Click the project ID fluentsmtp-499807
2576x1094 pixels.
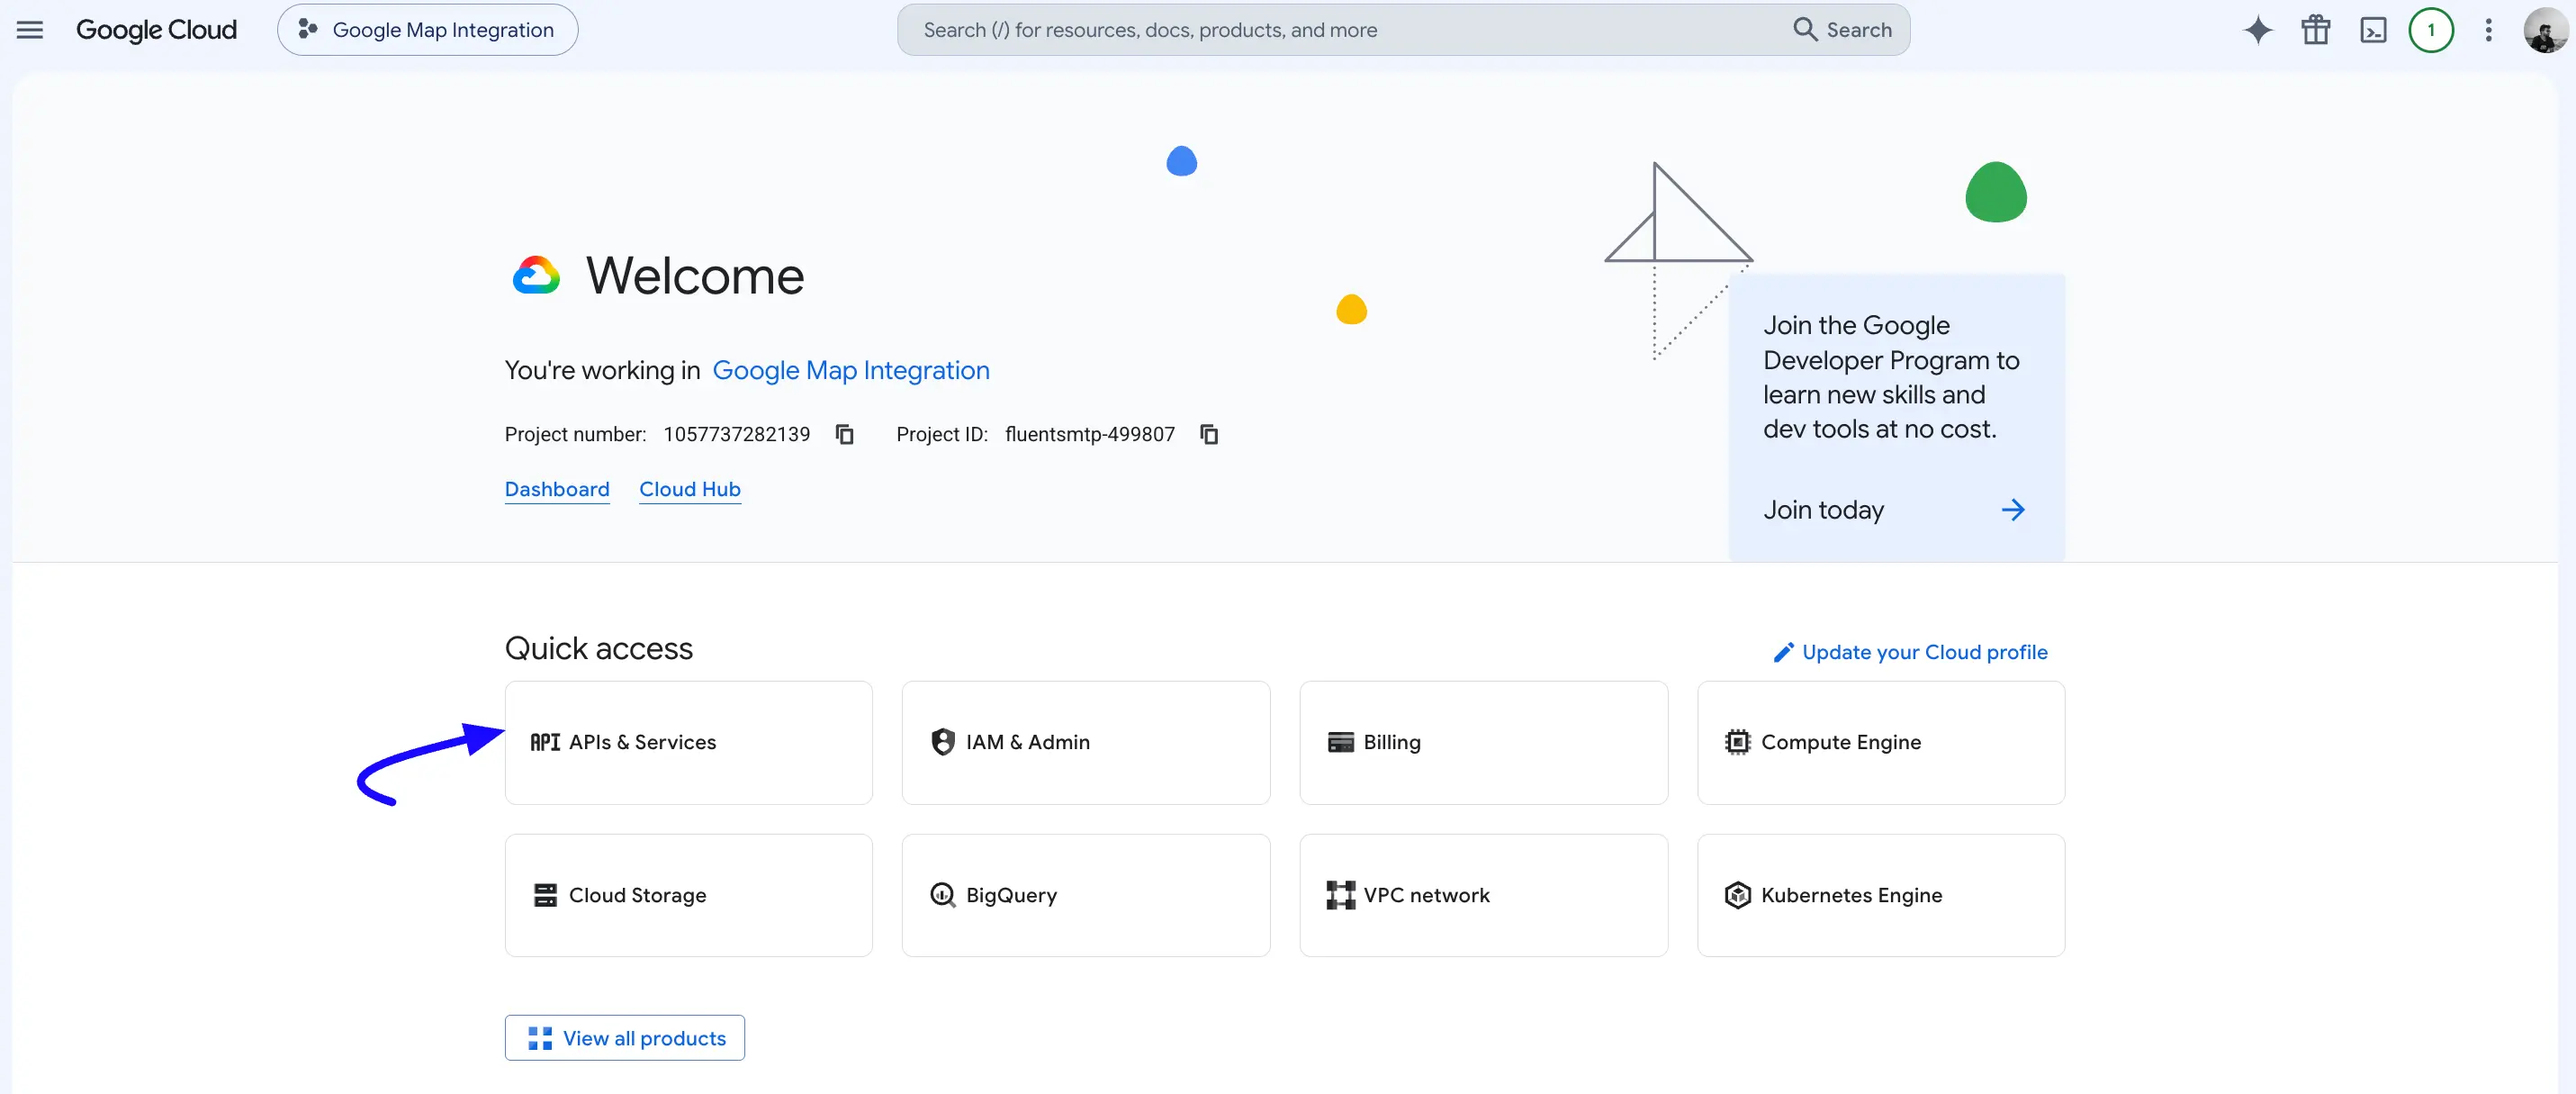[1090, 434]
